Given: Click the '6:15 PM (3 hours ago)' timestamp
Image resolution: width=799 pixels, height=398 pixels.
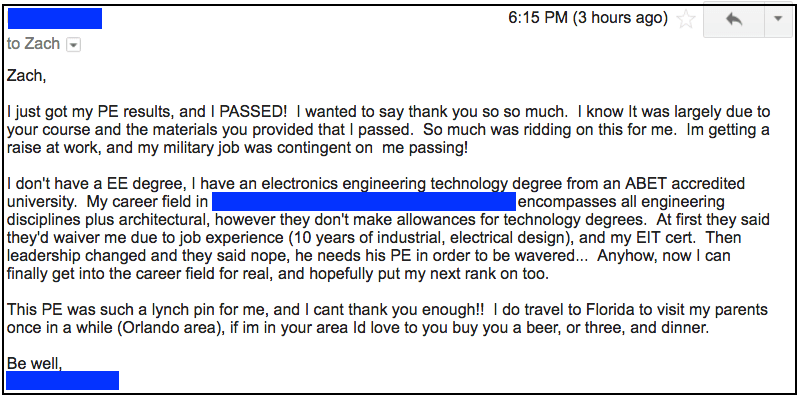Looking at the screenshot, I should (x=588, y=18).
